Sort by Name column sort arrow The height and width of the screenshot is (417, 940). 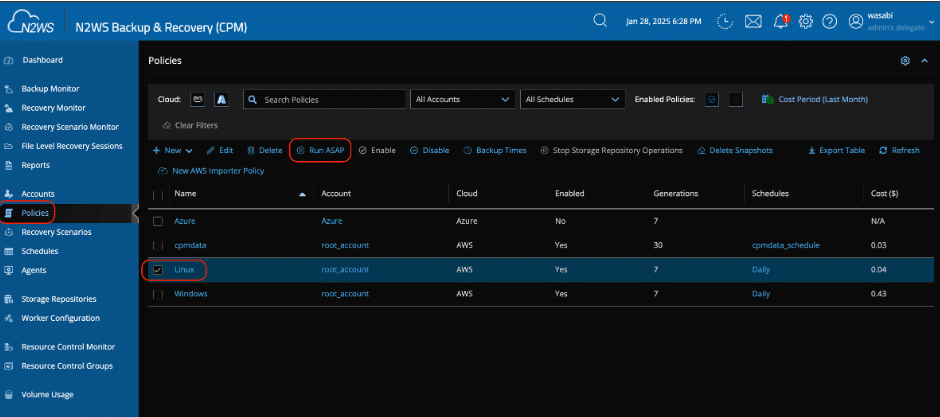pos(303,194)
